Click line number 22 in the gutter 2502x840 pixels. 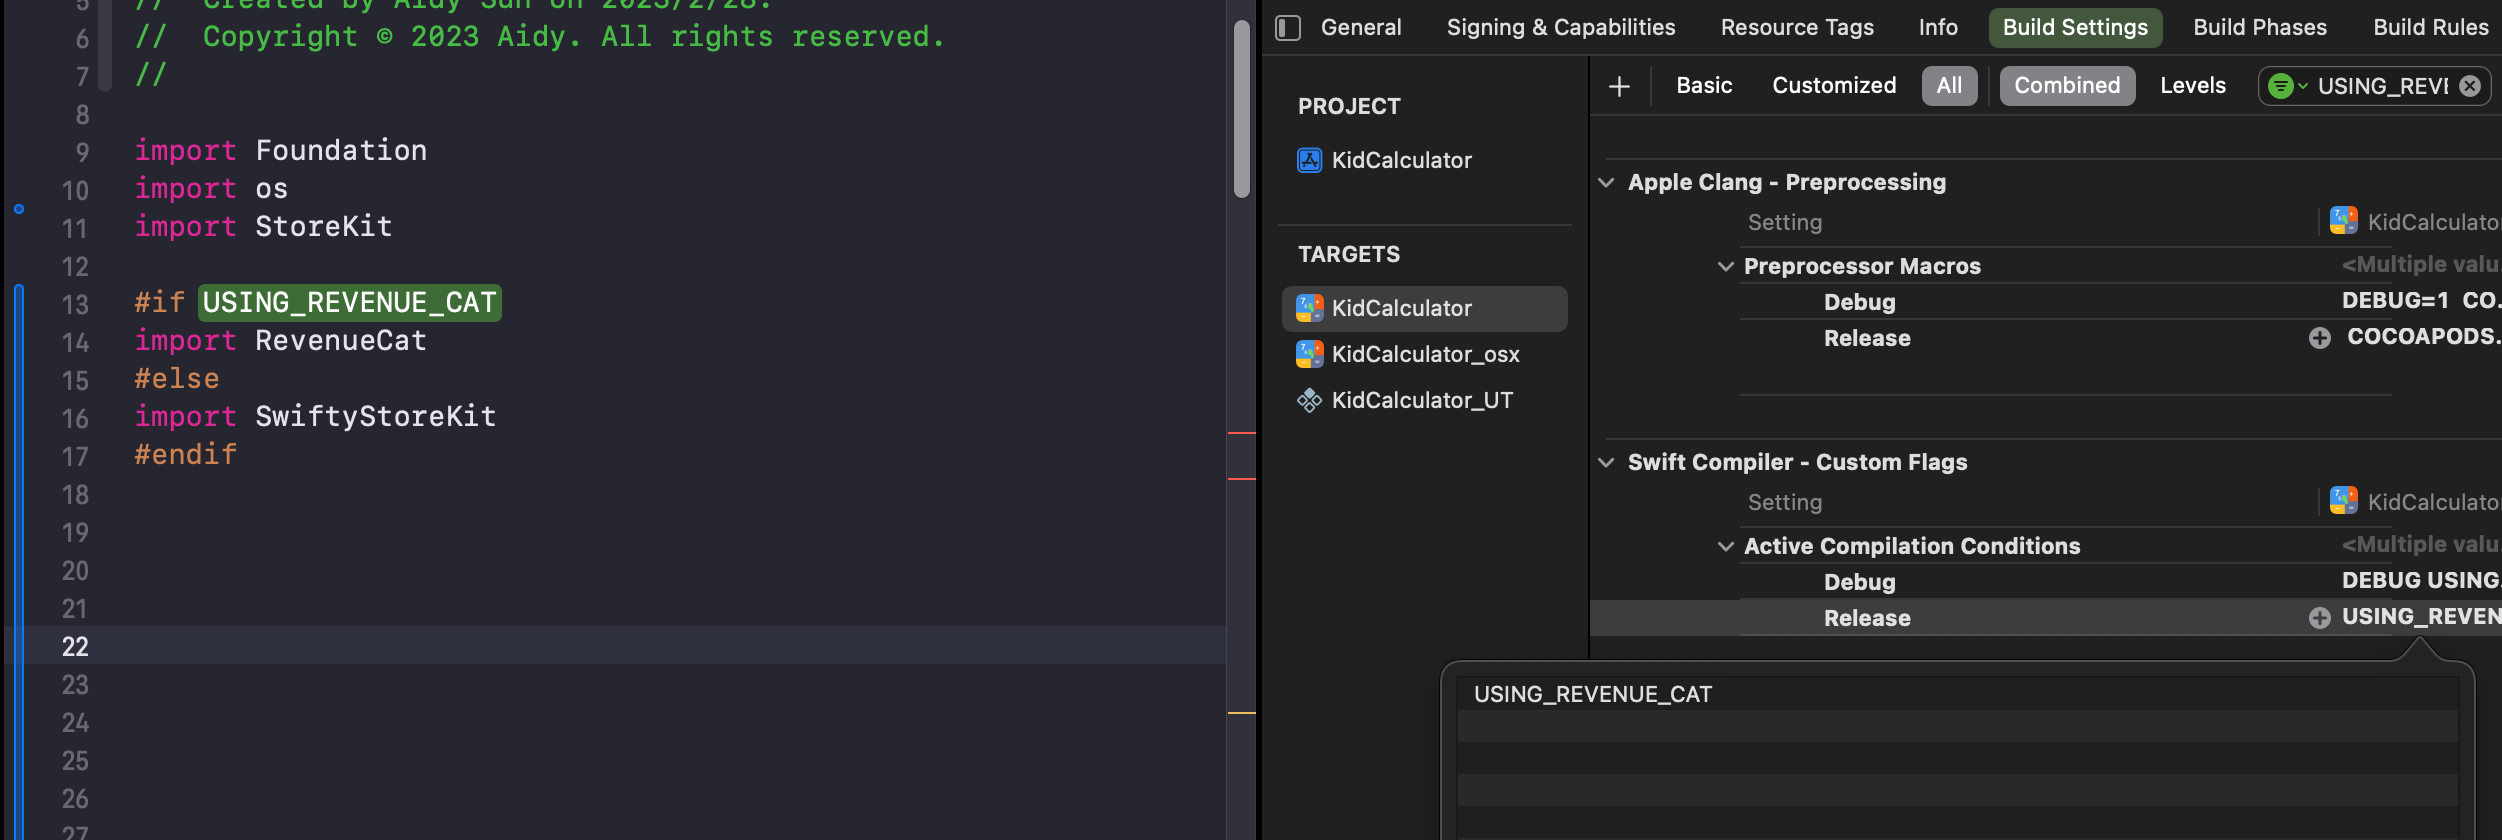point(75,647)
